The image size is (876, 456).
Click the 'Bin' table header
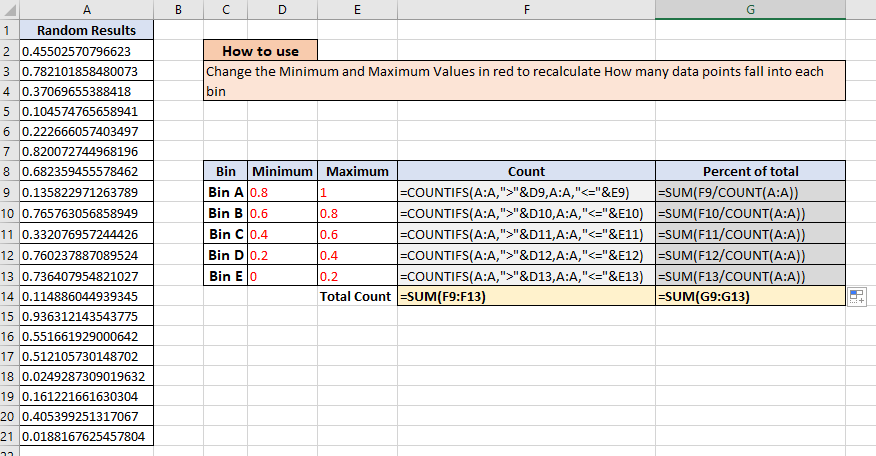point(226,171)
